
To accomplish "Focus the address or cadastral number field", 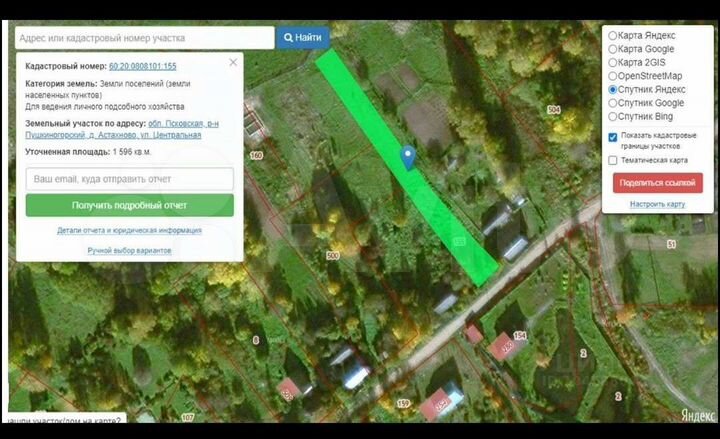I will click(x=145, y=38).
